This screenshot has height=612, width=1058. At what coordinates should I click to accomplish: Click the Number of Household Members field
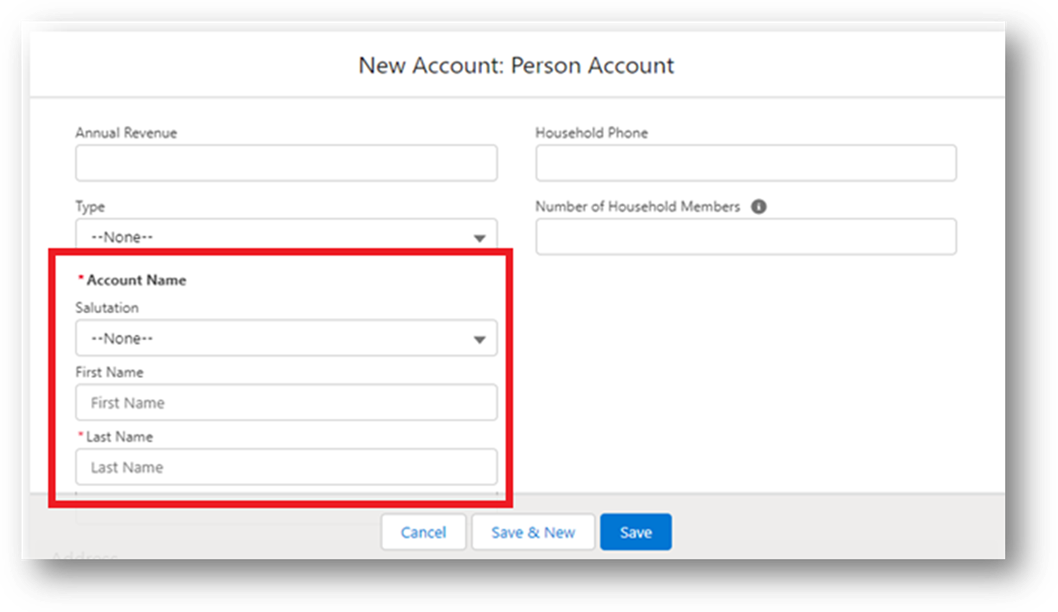[x=746, y=236]
